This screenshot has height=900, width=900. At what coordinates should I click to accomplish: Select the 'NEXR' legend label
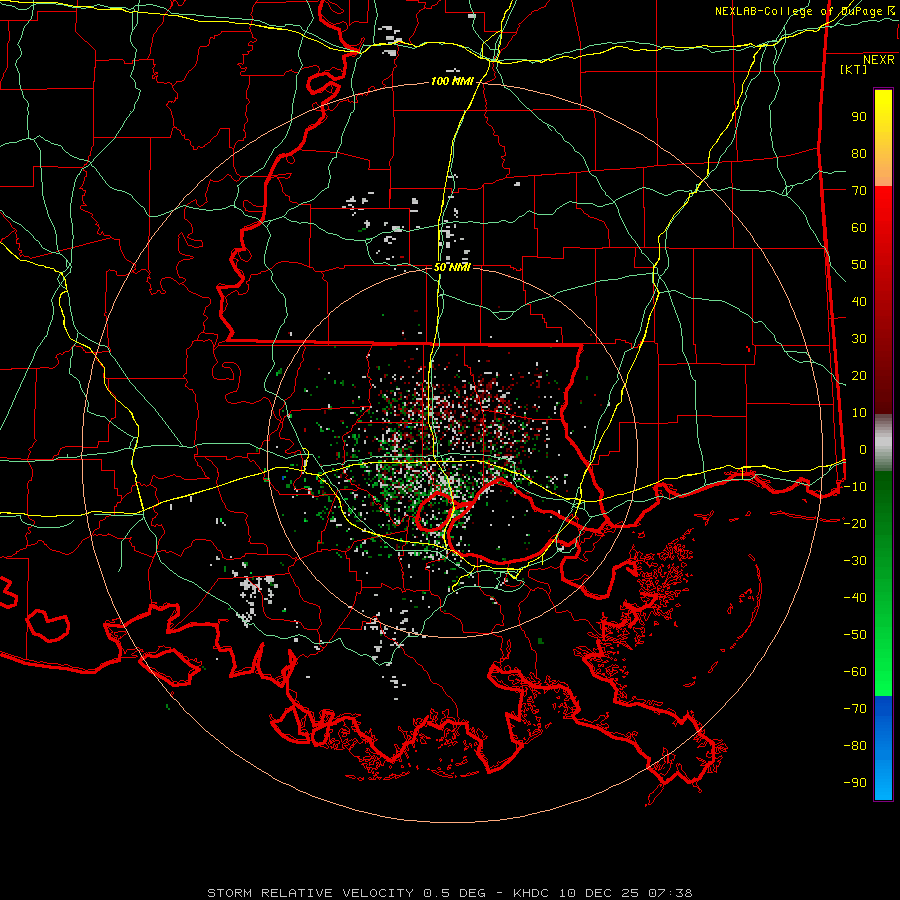point(878,60)
